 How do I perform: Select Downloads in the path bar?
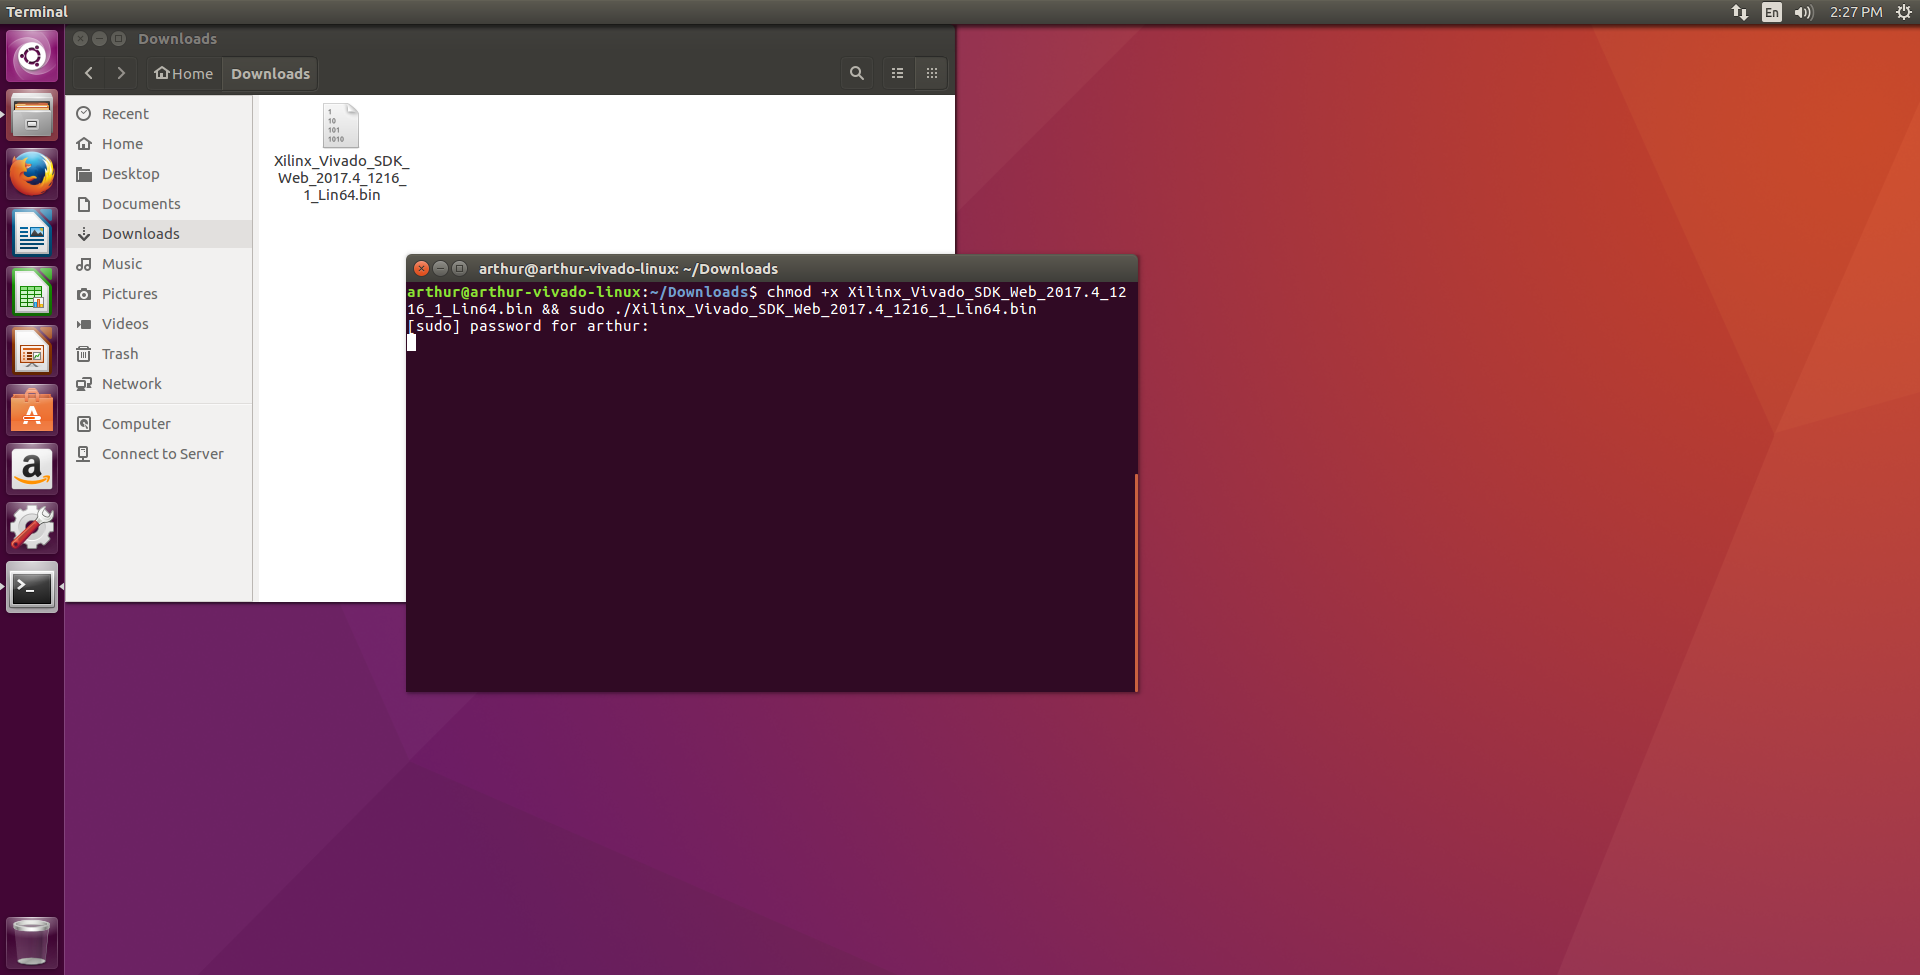[x=270, y=73]
